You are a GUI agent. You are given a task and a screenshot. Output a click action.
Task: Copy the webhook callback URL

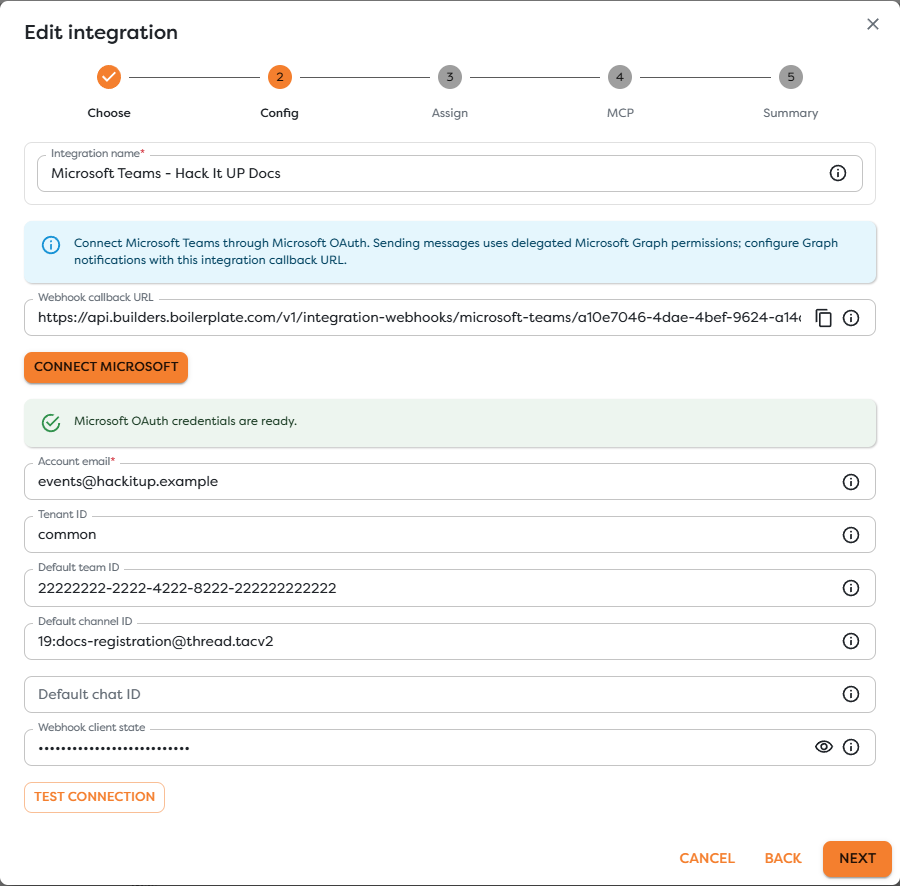click(x=824, y=318)
